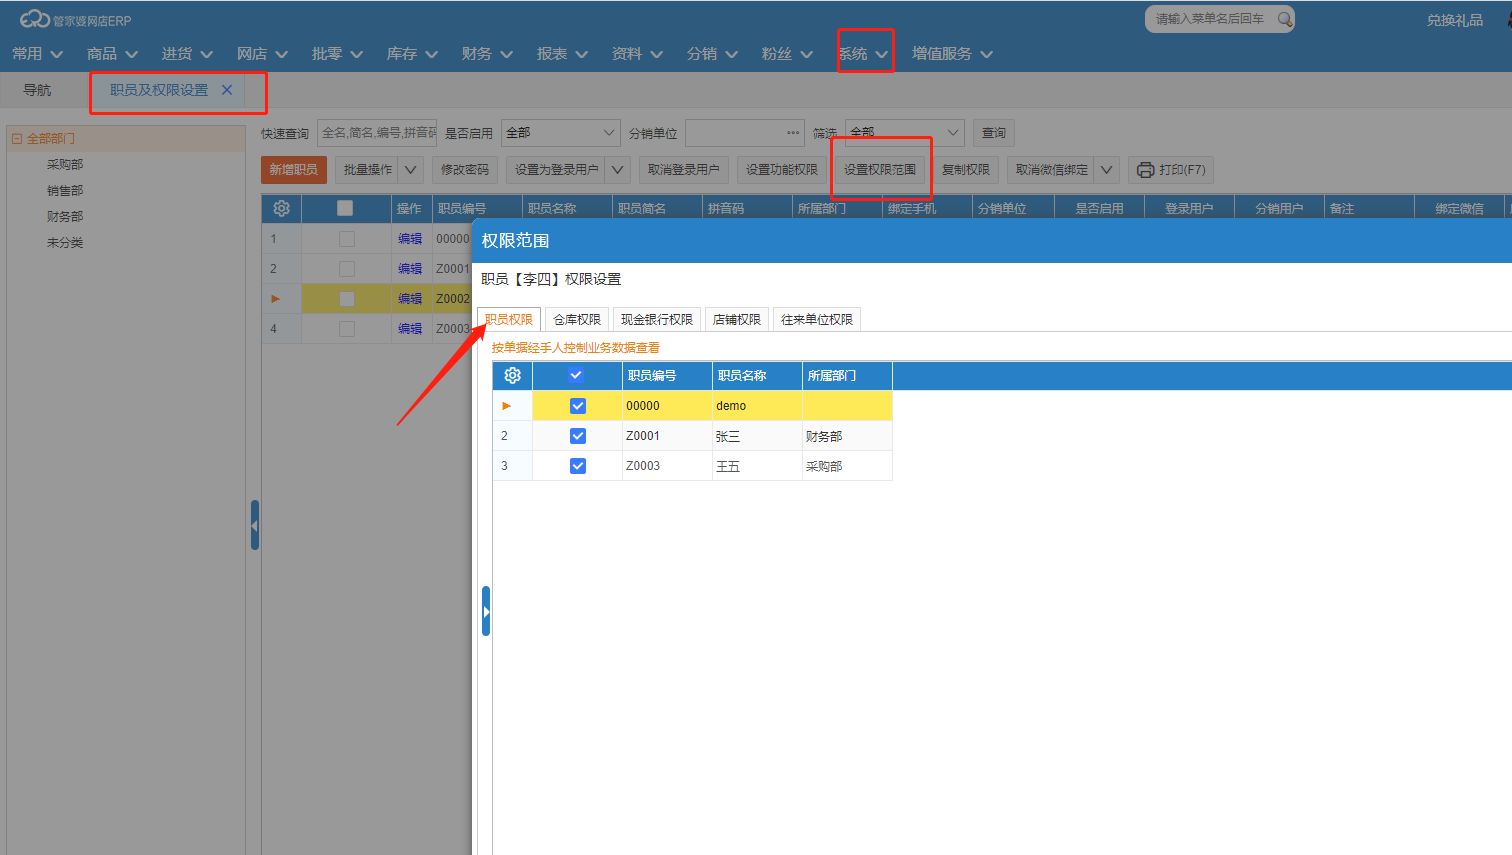Click the ellipsis icon in 分销单位 field
Image resolution: width=1512 pixels, height=855 pixels.
[x=793, y=133]
